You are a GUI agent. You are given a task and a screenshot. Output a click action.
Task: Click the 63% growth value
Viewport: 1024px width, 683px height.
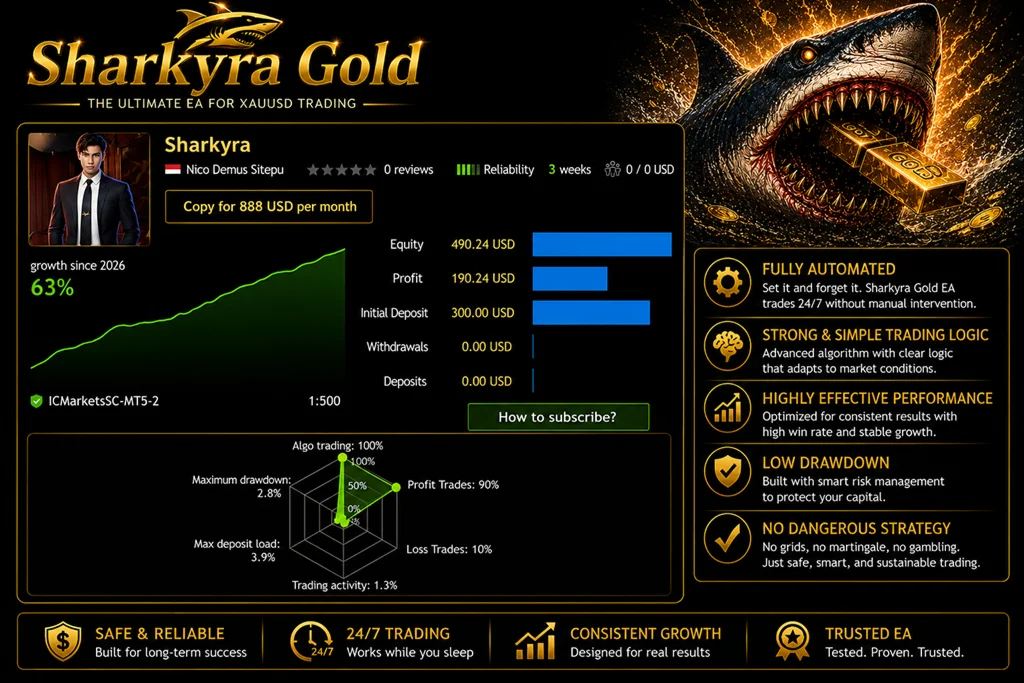coord(52,287)
